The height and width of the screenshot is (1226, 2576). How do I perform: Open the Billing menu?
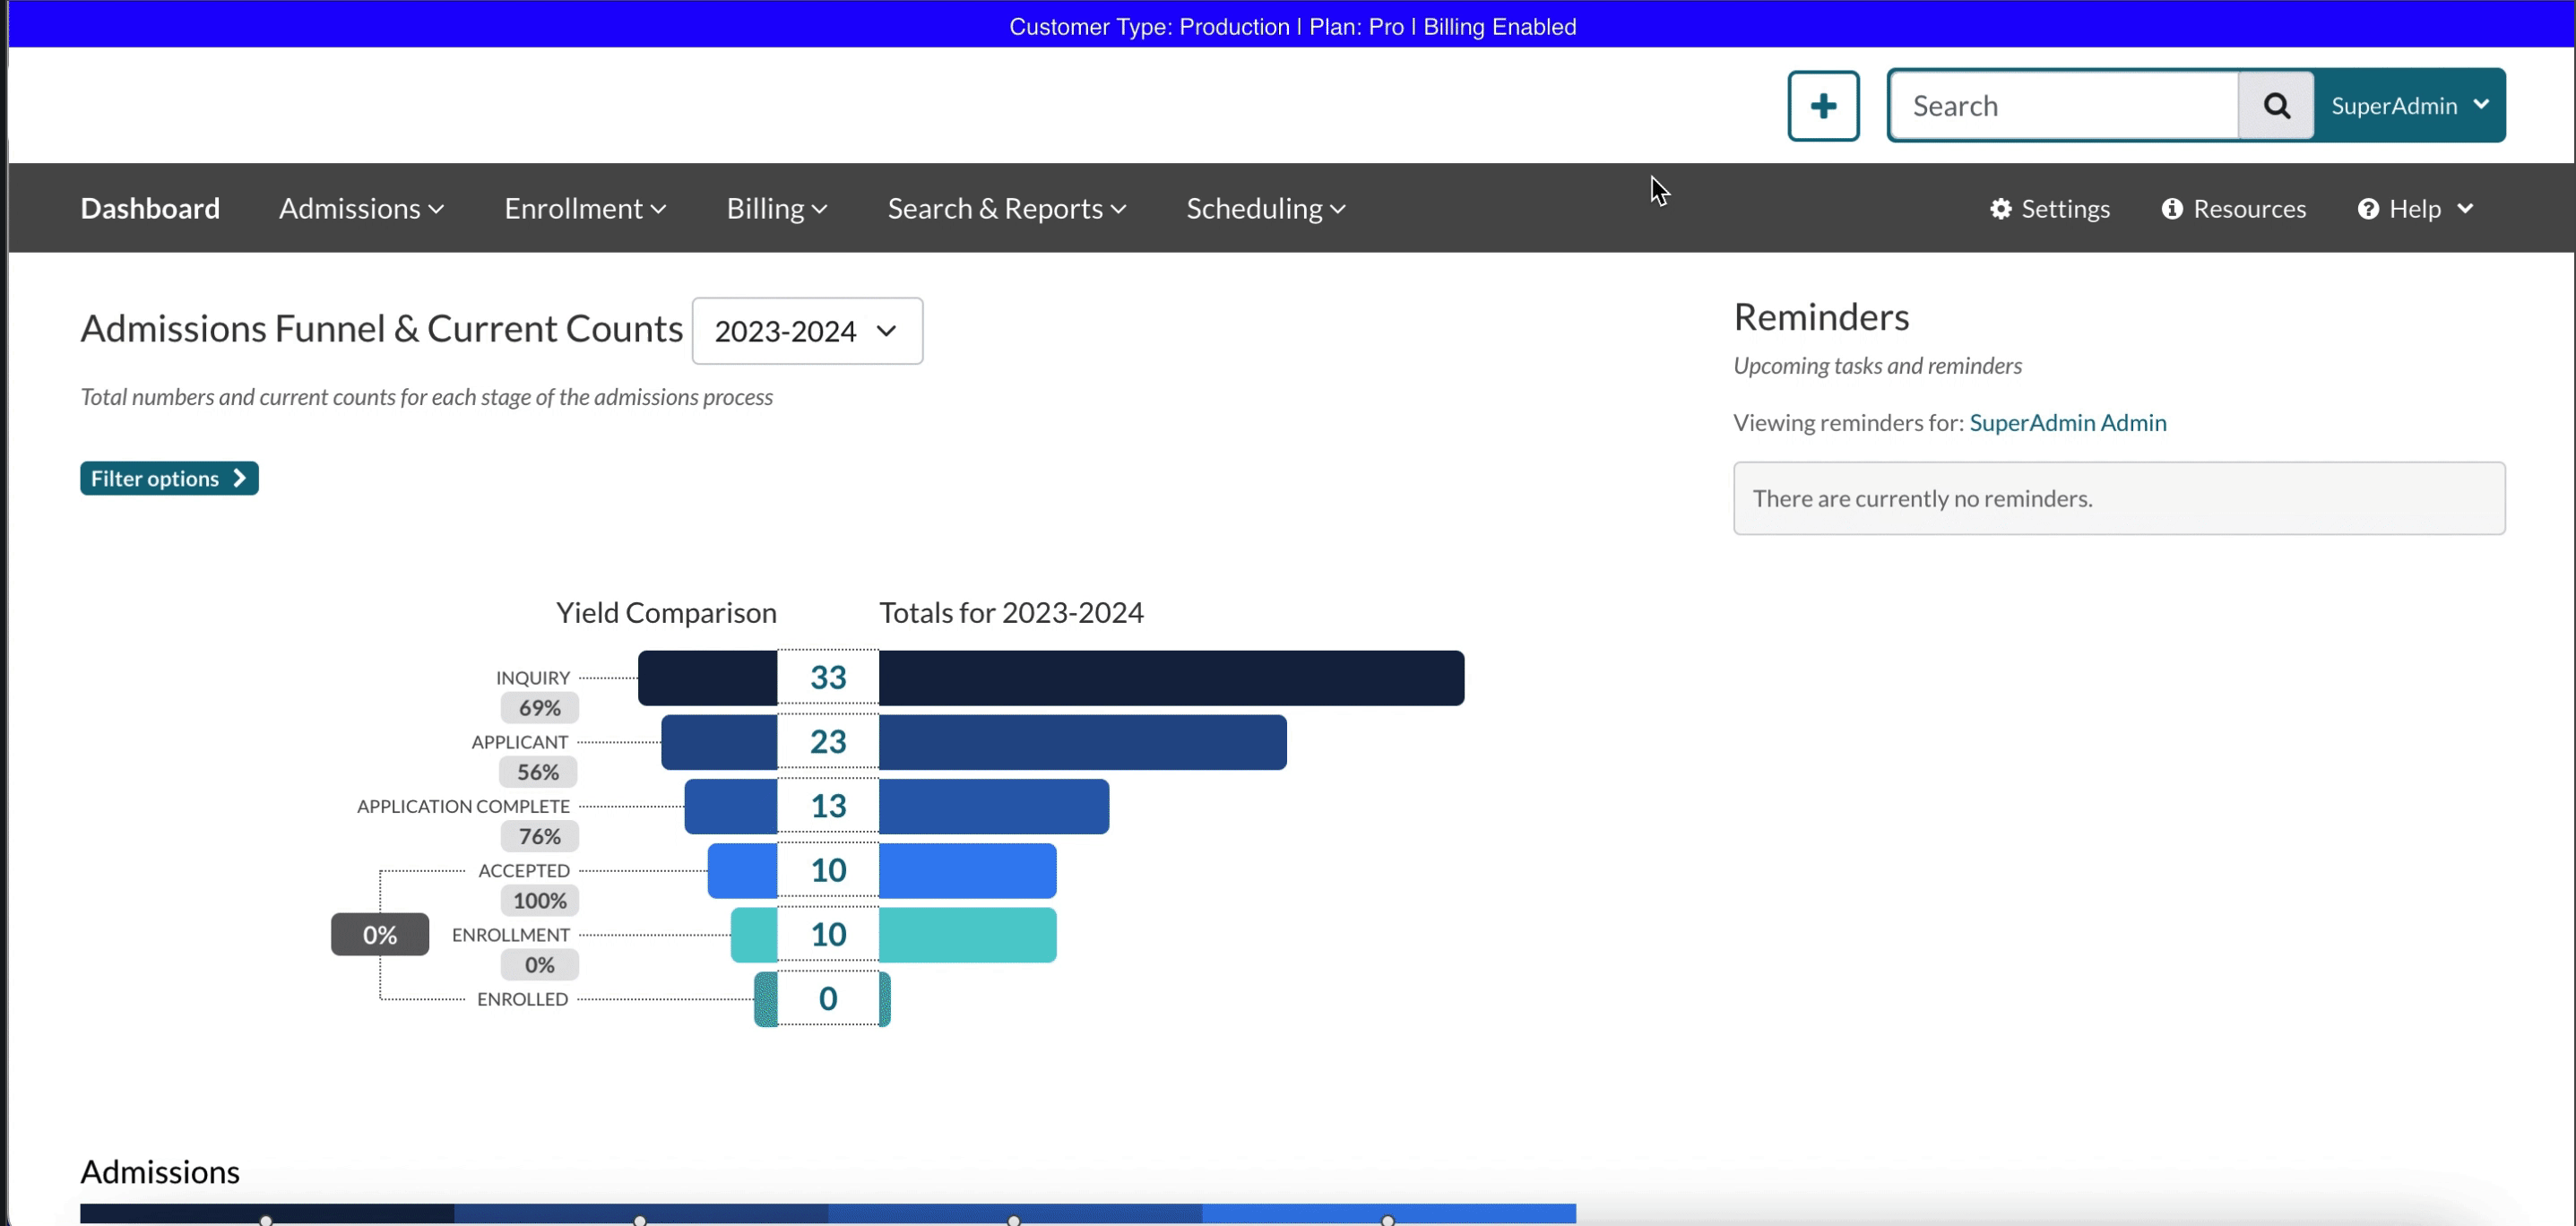click(x=776, y=208)
